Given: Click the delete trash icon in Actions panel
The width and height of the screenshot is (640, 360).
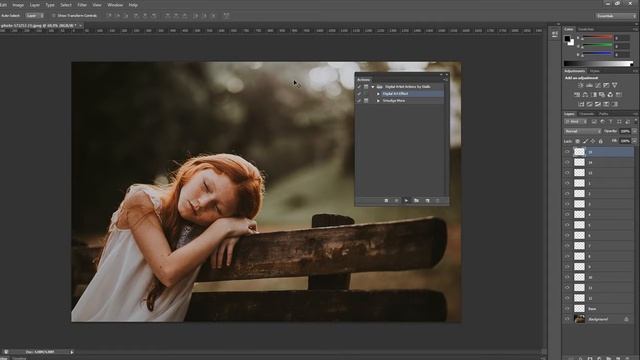Looking at the screenshot, I should click(438, 200).
